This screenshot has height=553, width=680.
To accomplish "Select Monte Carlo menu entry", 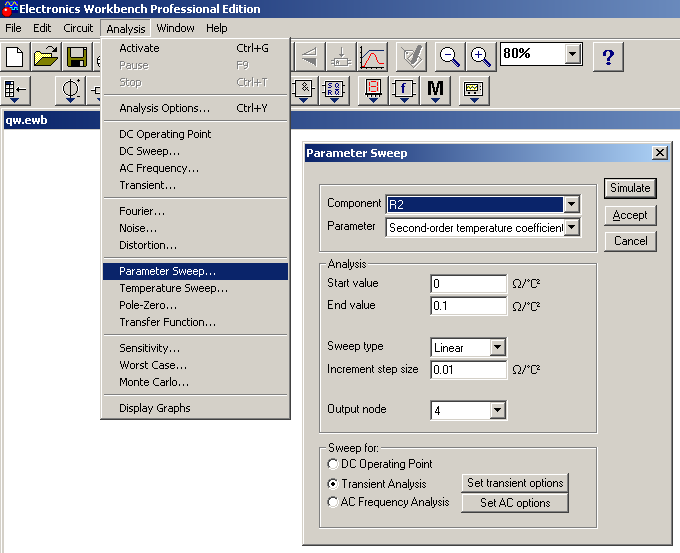I will [196, 382].
